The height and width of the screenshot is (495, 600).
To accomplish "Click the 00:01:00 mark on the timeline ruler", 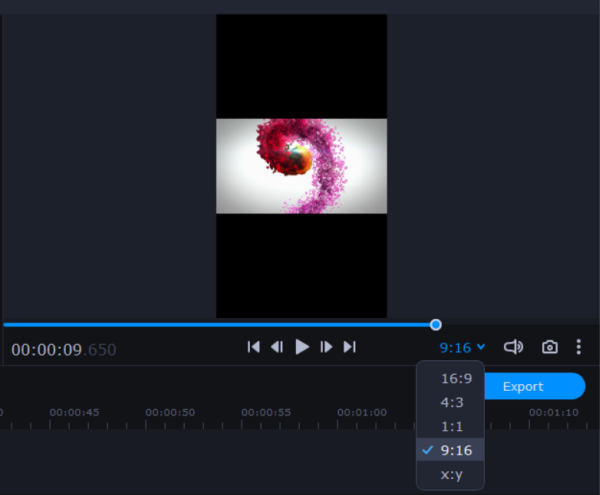I will click(362, 412).
